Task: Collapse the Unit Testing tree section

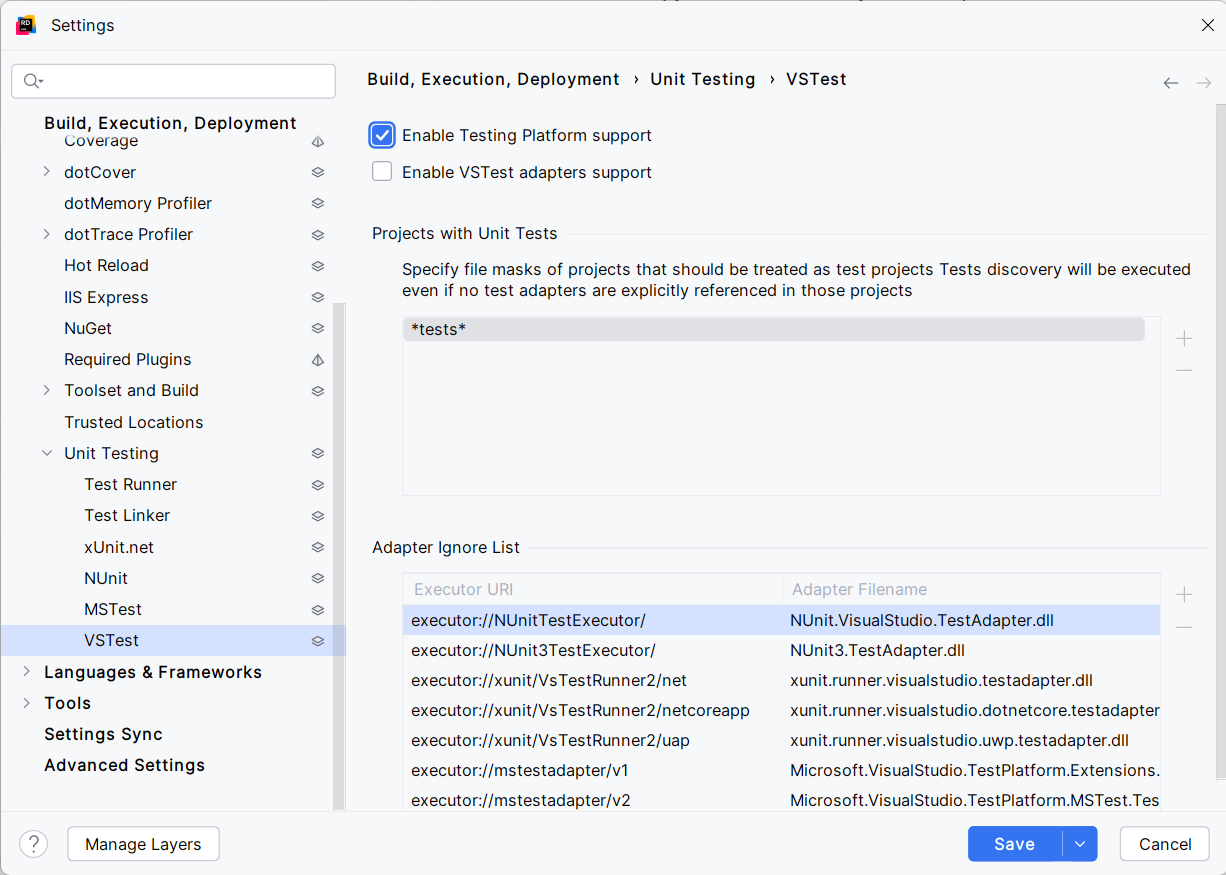Action: tap(46, 453)
